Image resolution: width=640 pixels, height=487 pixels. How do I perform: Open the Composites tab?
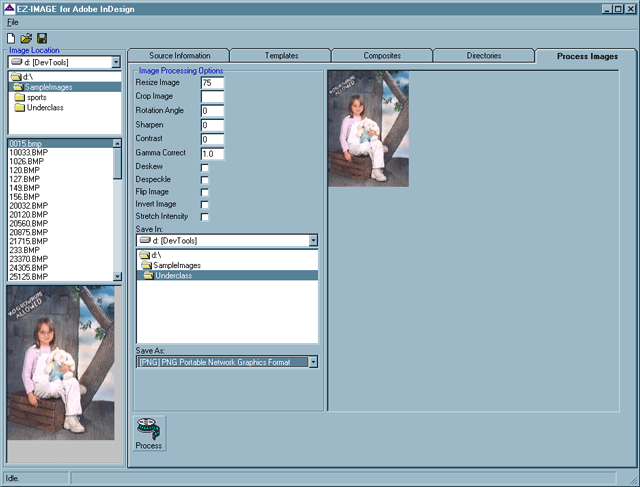[382, 56]
